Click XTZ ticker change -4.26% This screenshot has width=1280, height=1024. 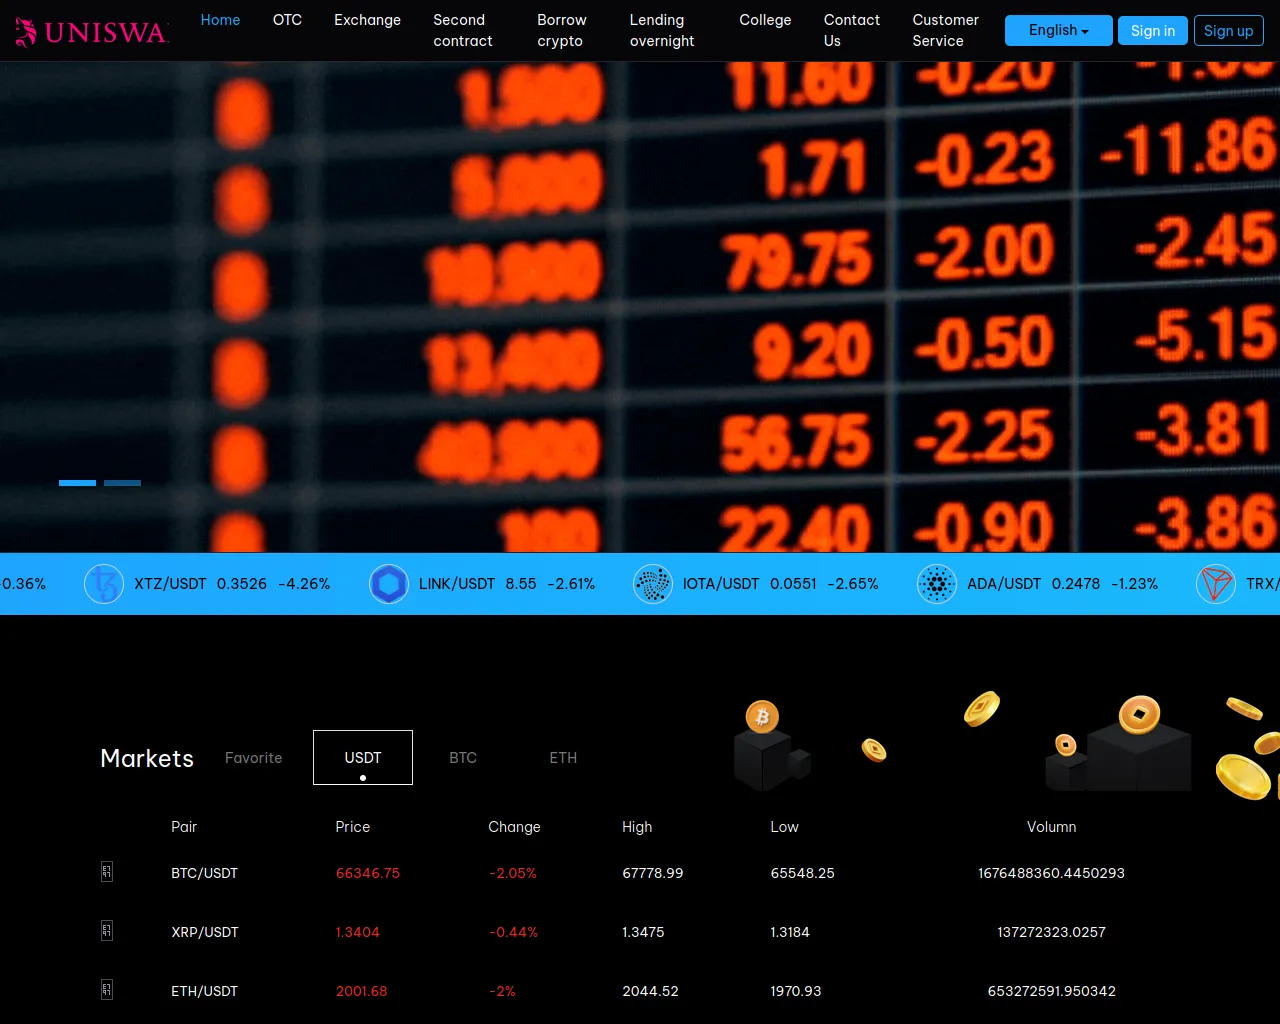click(304, 584)
